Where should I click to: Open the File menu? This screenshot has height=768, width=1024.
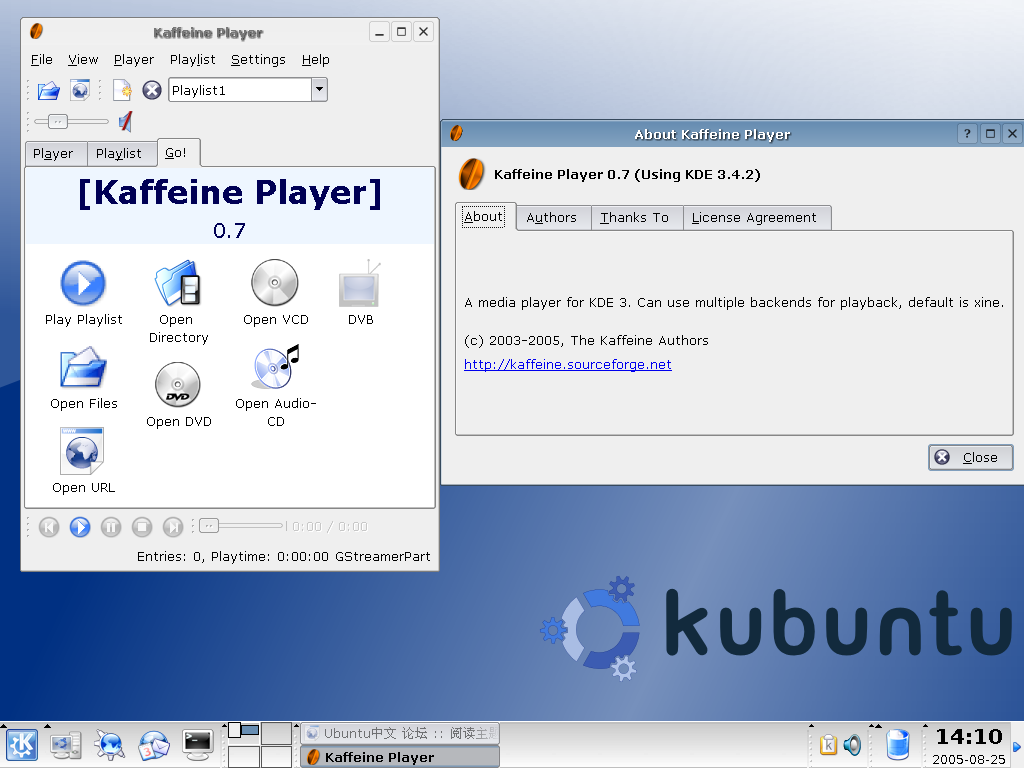41,60
